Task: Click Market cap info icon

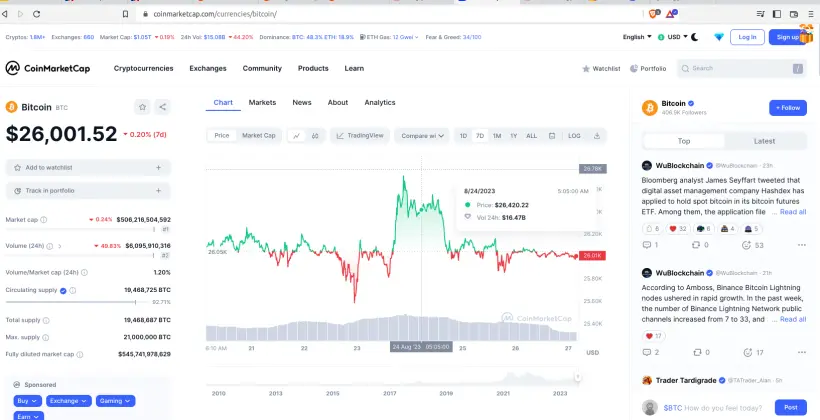Action: [x=43, y=220]
